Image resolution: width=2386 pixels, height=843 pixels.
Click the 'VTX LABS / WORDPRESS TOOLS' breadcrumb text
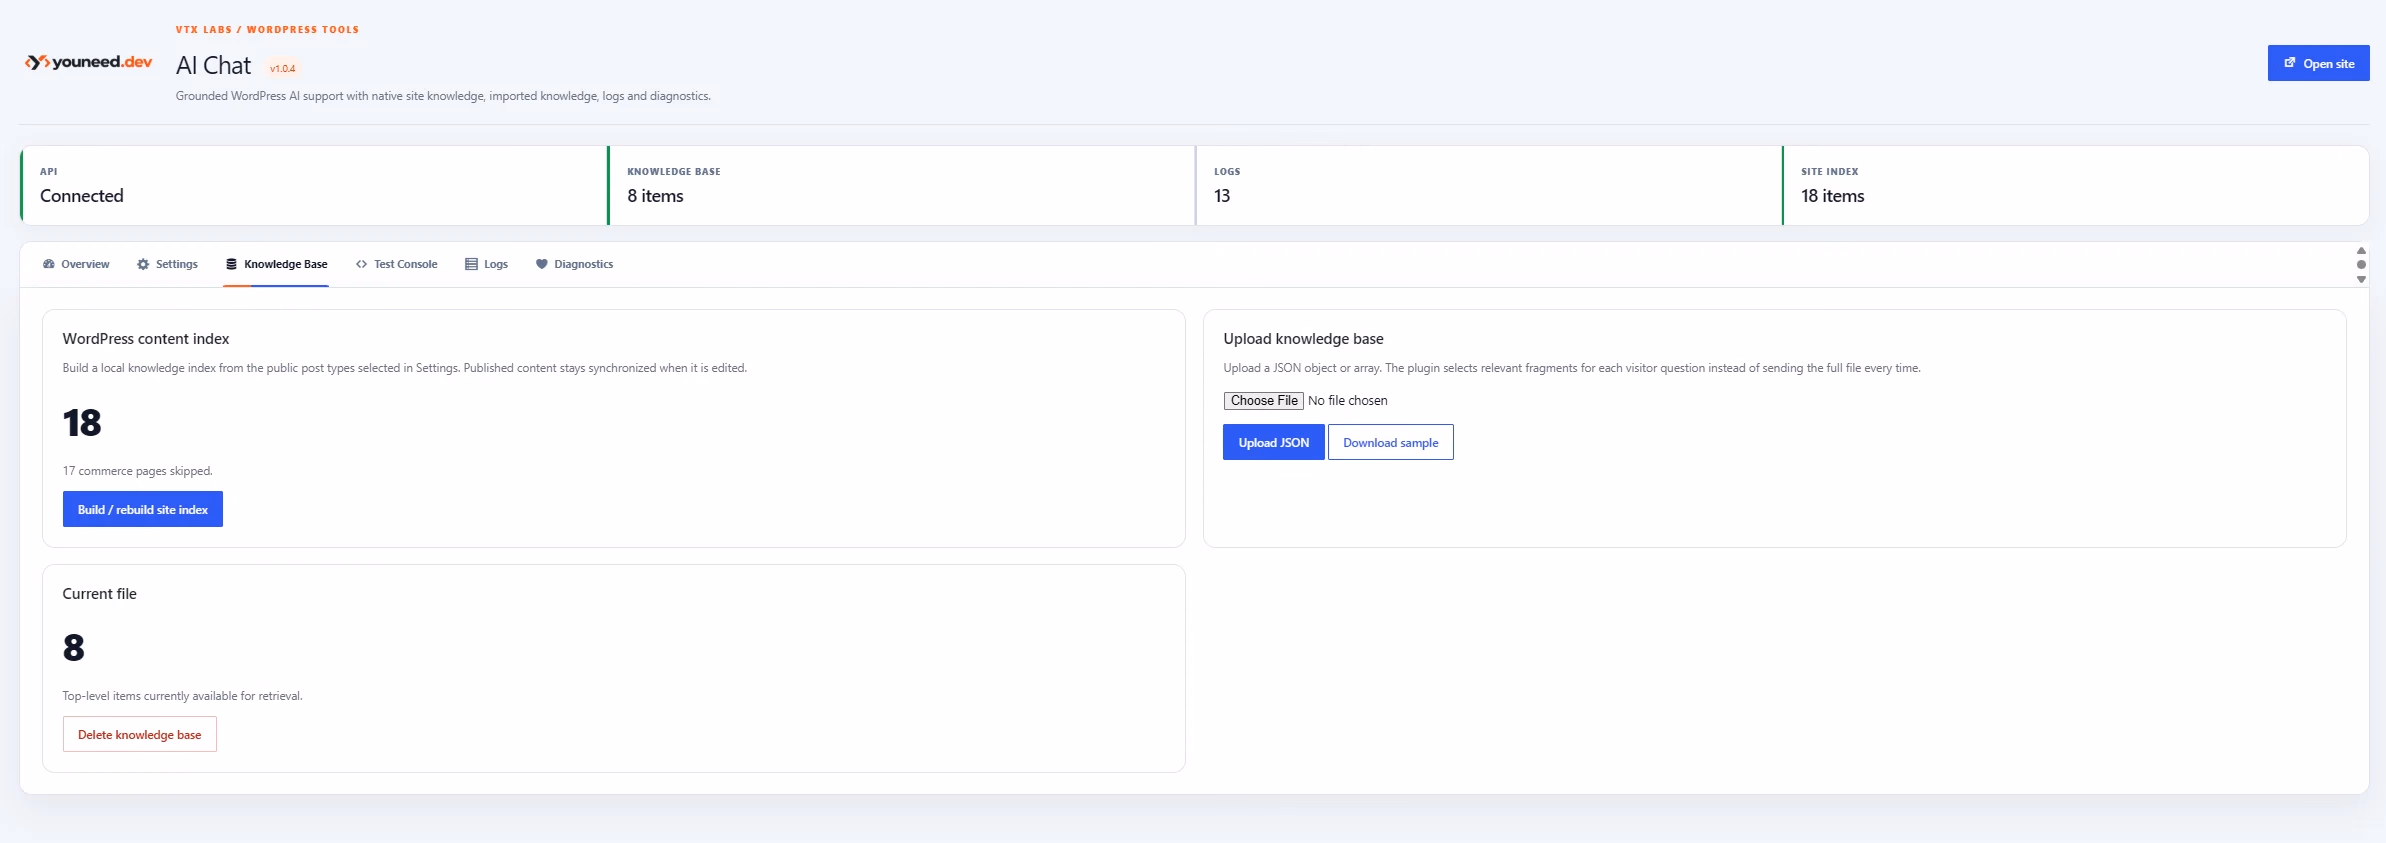click(x=267, y=29)
